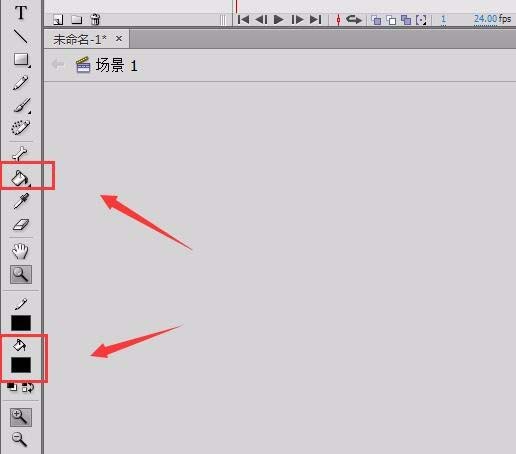Select the Eraser tool
Viewport: 516px width, 454px height.
pyautogui.click(x=21, y=225)
